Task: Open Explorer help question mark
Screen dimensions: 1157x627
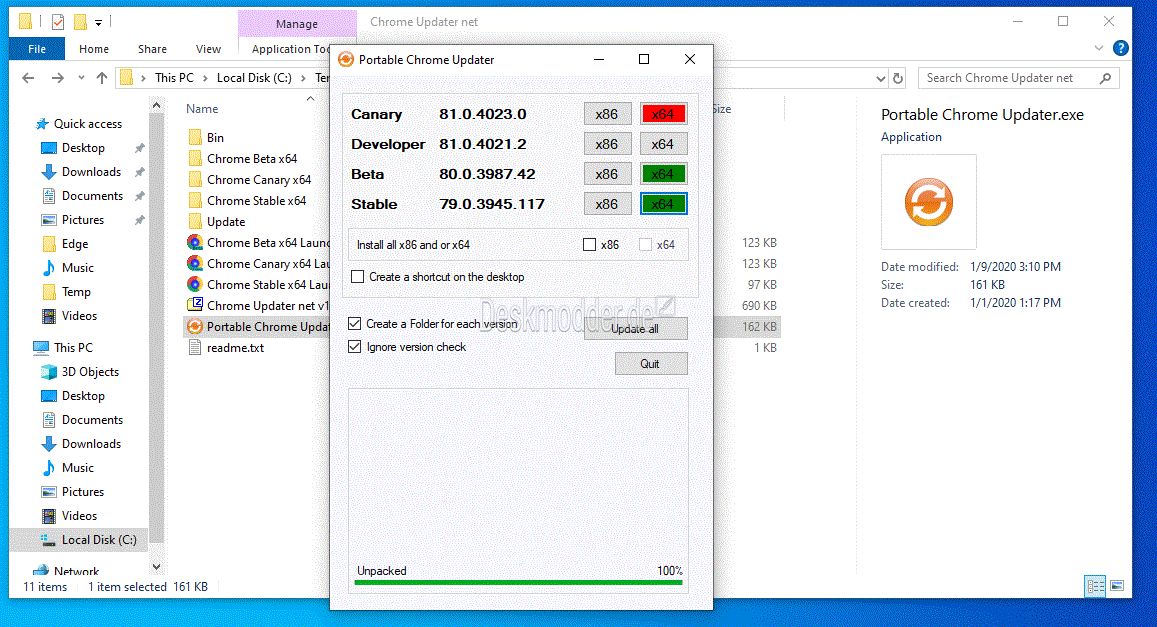Action: pos(1120,49)
